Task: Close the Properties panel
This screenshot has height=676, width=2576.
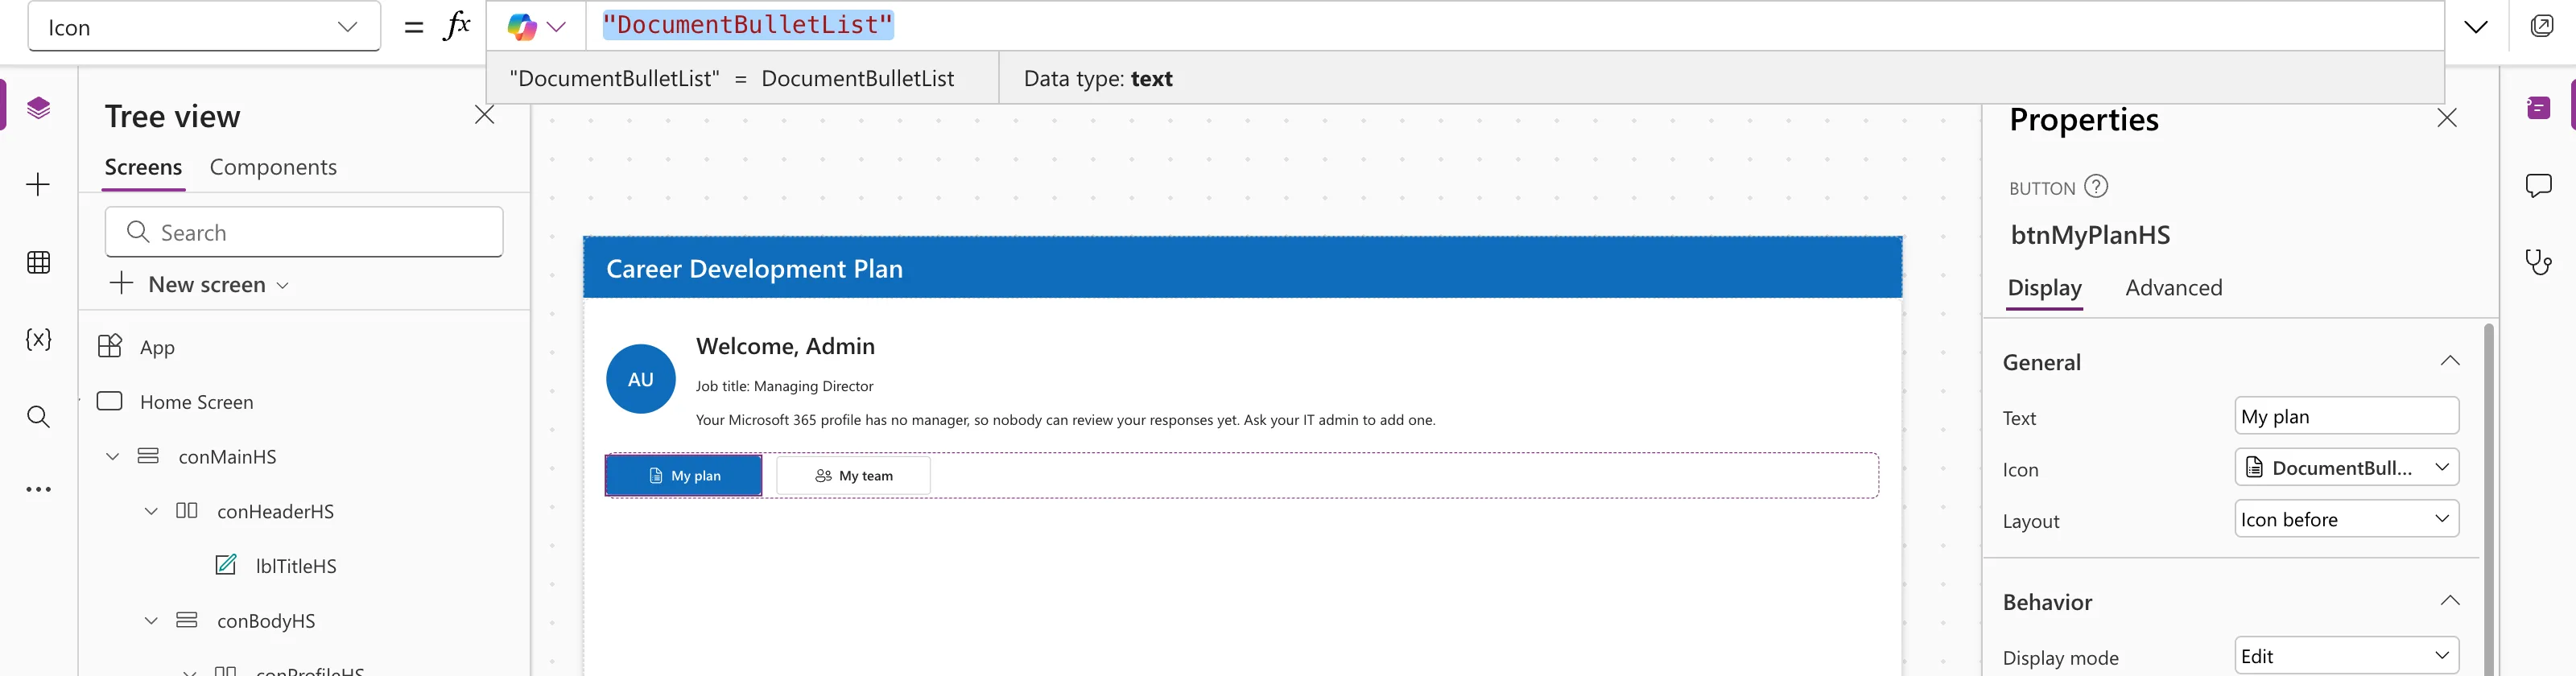Action: pos(2446,118)
